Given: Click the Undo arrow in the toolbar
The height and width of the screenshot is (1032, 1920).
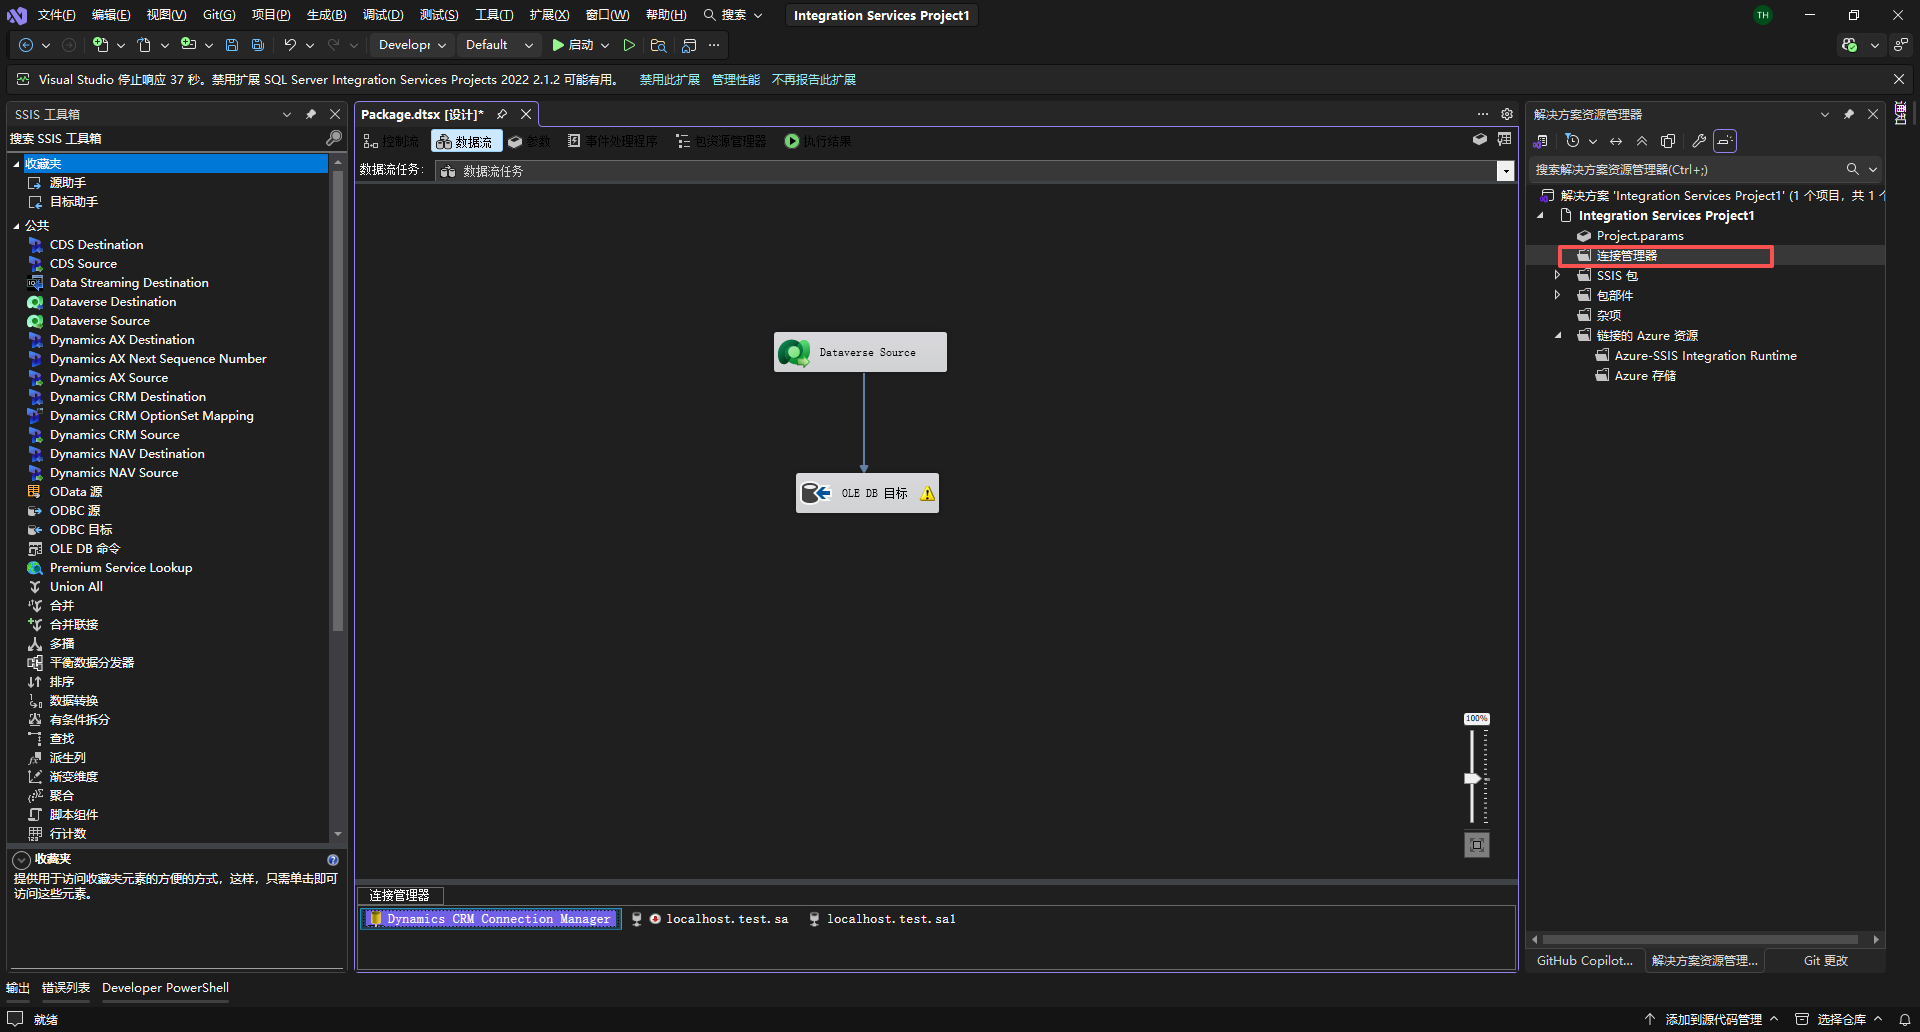Looking at the screenshot, I should point(290,45).
